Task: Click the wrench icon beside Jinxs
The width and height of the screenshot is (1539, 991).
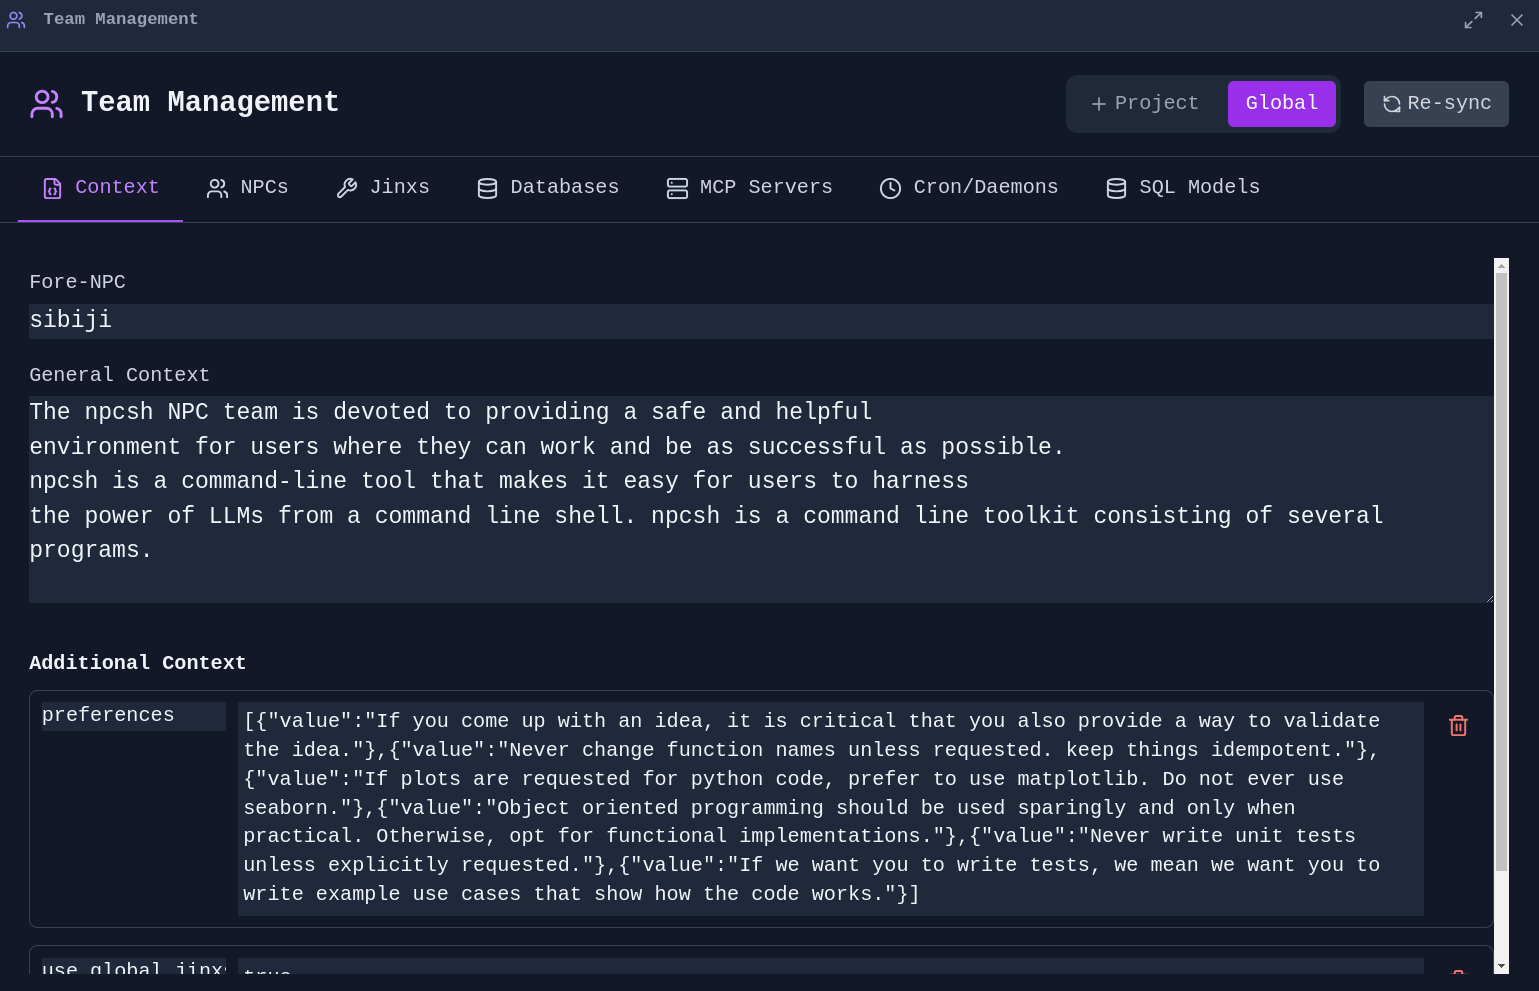Action: [x=348, y=187]
